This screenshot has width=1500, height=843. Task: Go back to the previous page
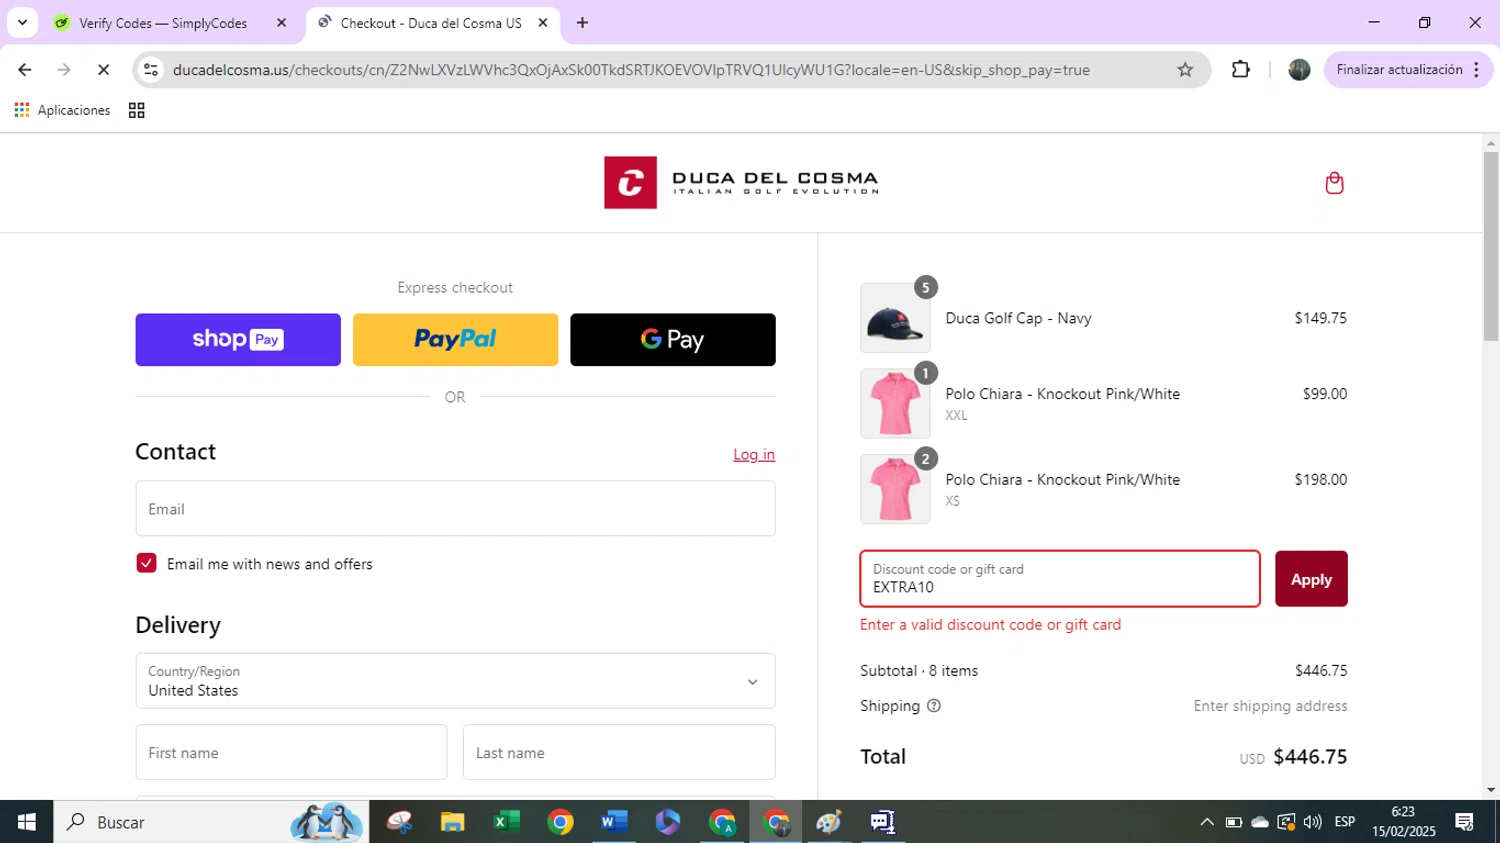(x=25, y=70)
